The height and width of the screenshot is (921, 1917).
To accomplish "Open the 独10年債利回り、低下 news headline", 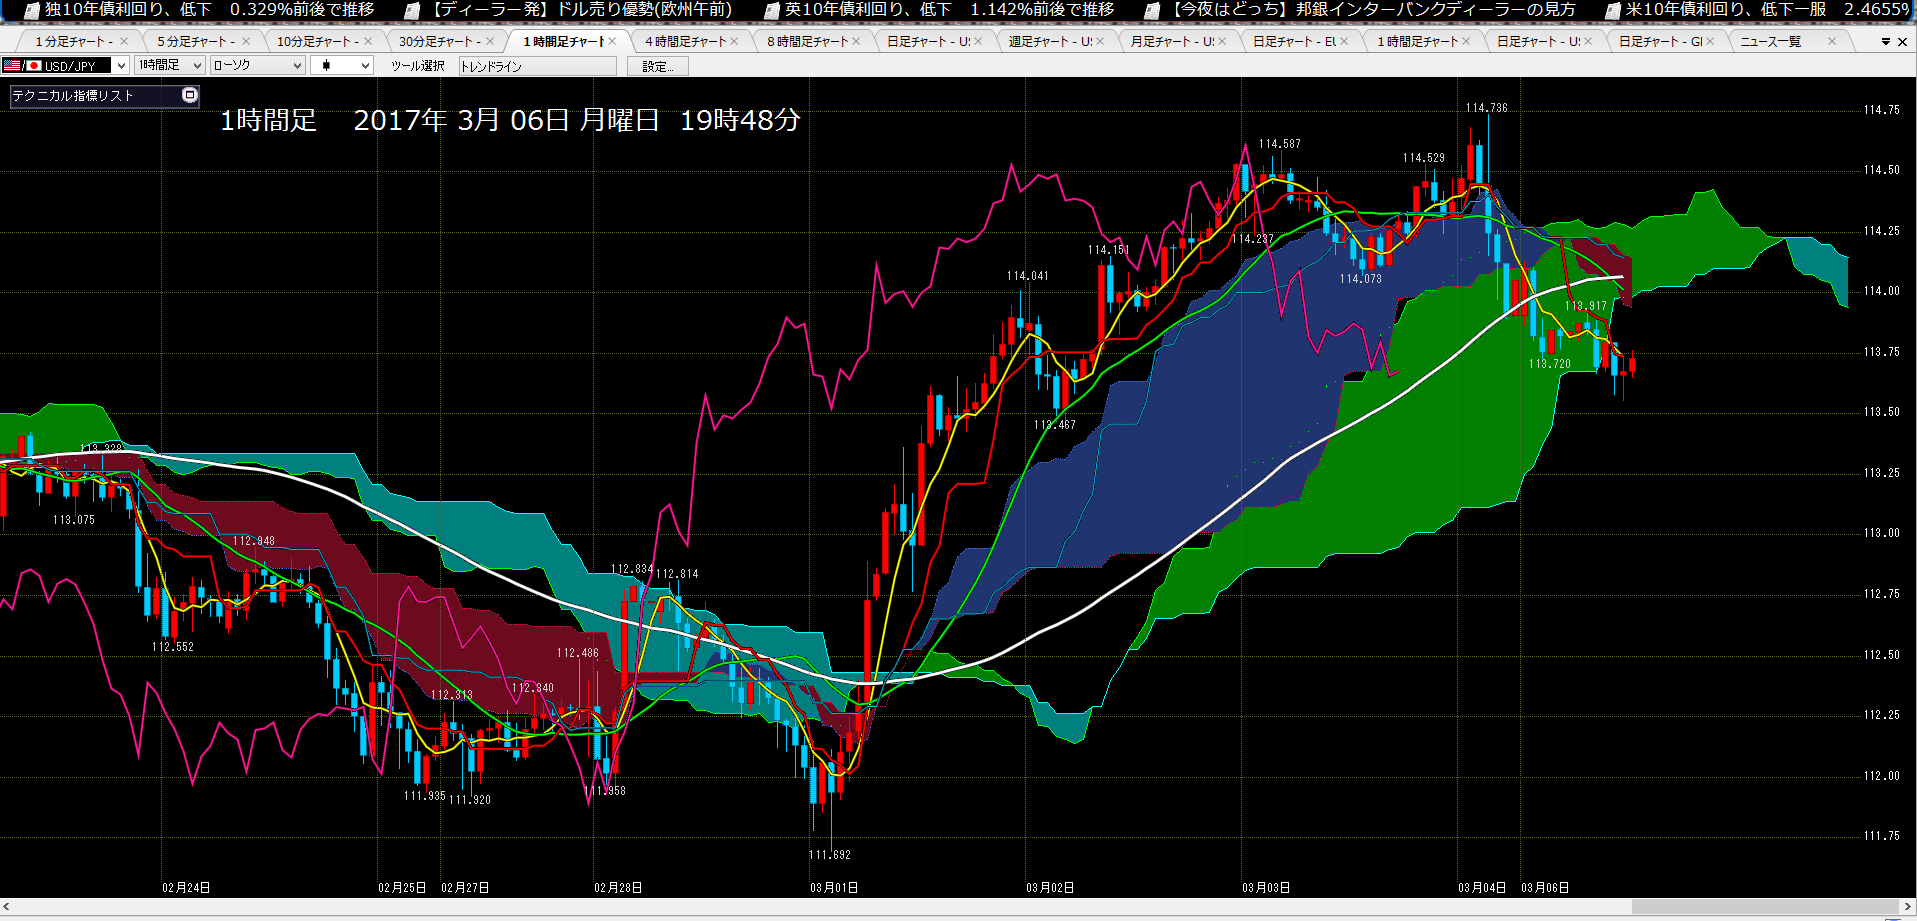I will click(209, 10).
